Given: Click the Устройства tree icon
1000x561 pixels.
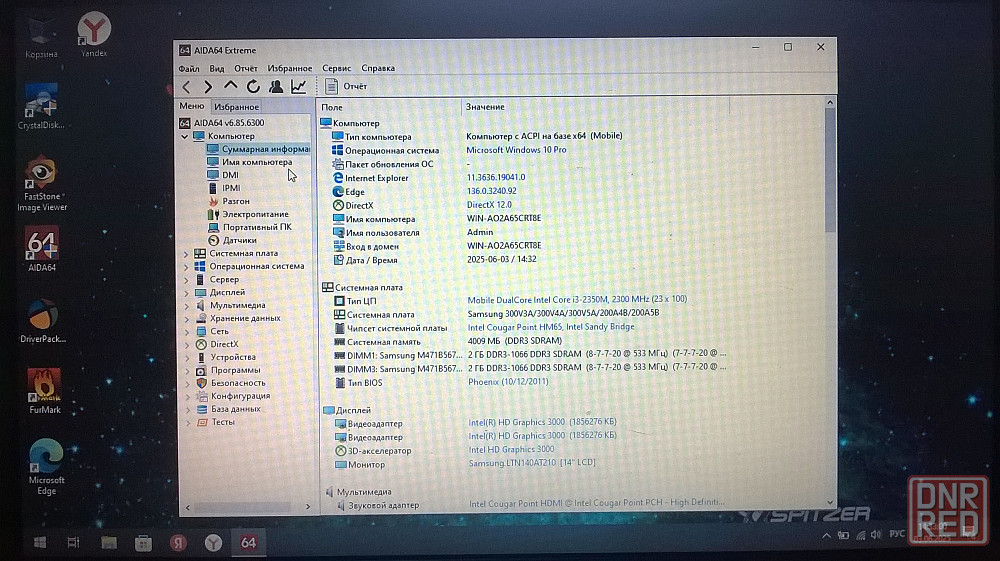Looking at the screenshot, I should click(201, 358).
